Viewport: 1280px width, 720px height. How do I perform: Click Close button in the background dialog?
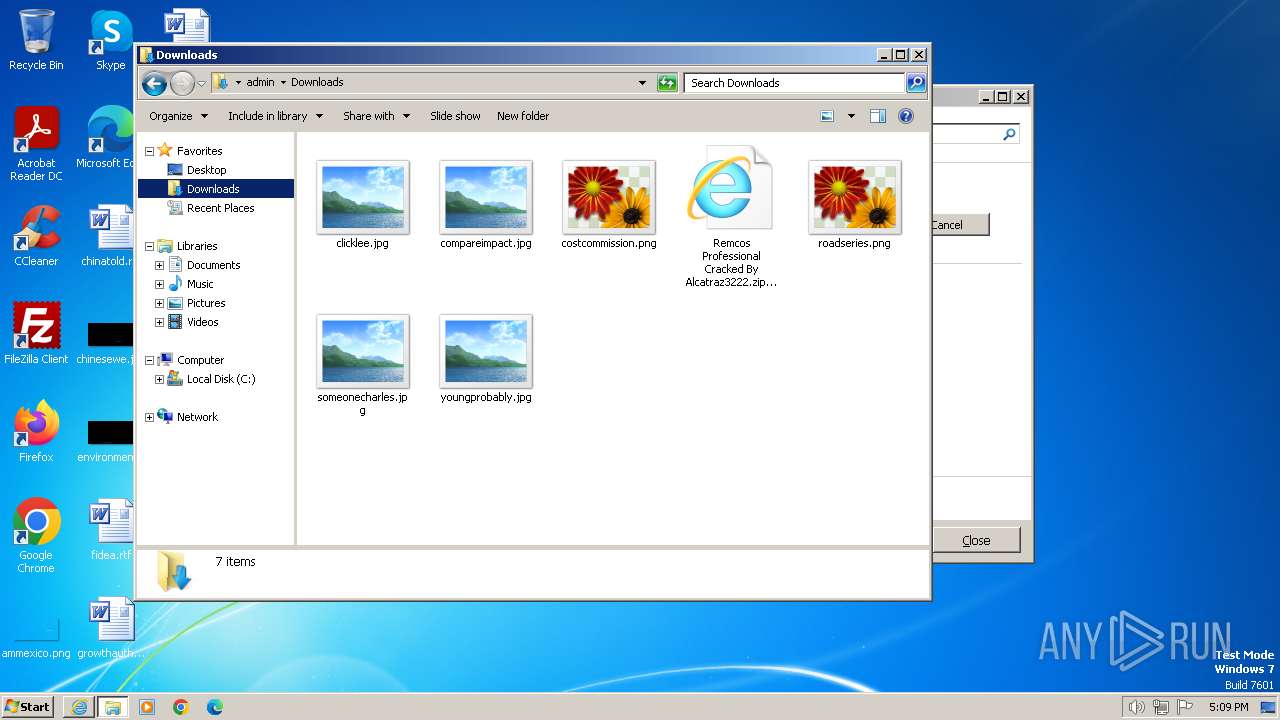[x=976, y=540]
